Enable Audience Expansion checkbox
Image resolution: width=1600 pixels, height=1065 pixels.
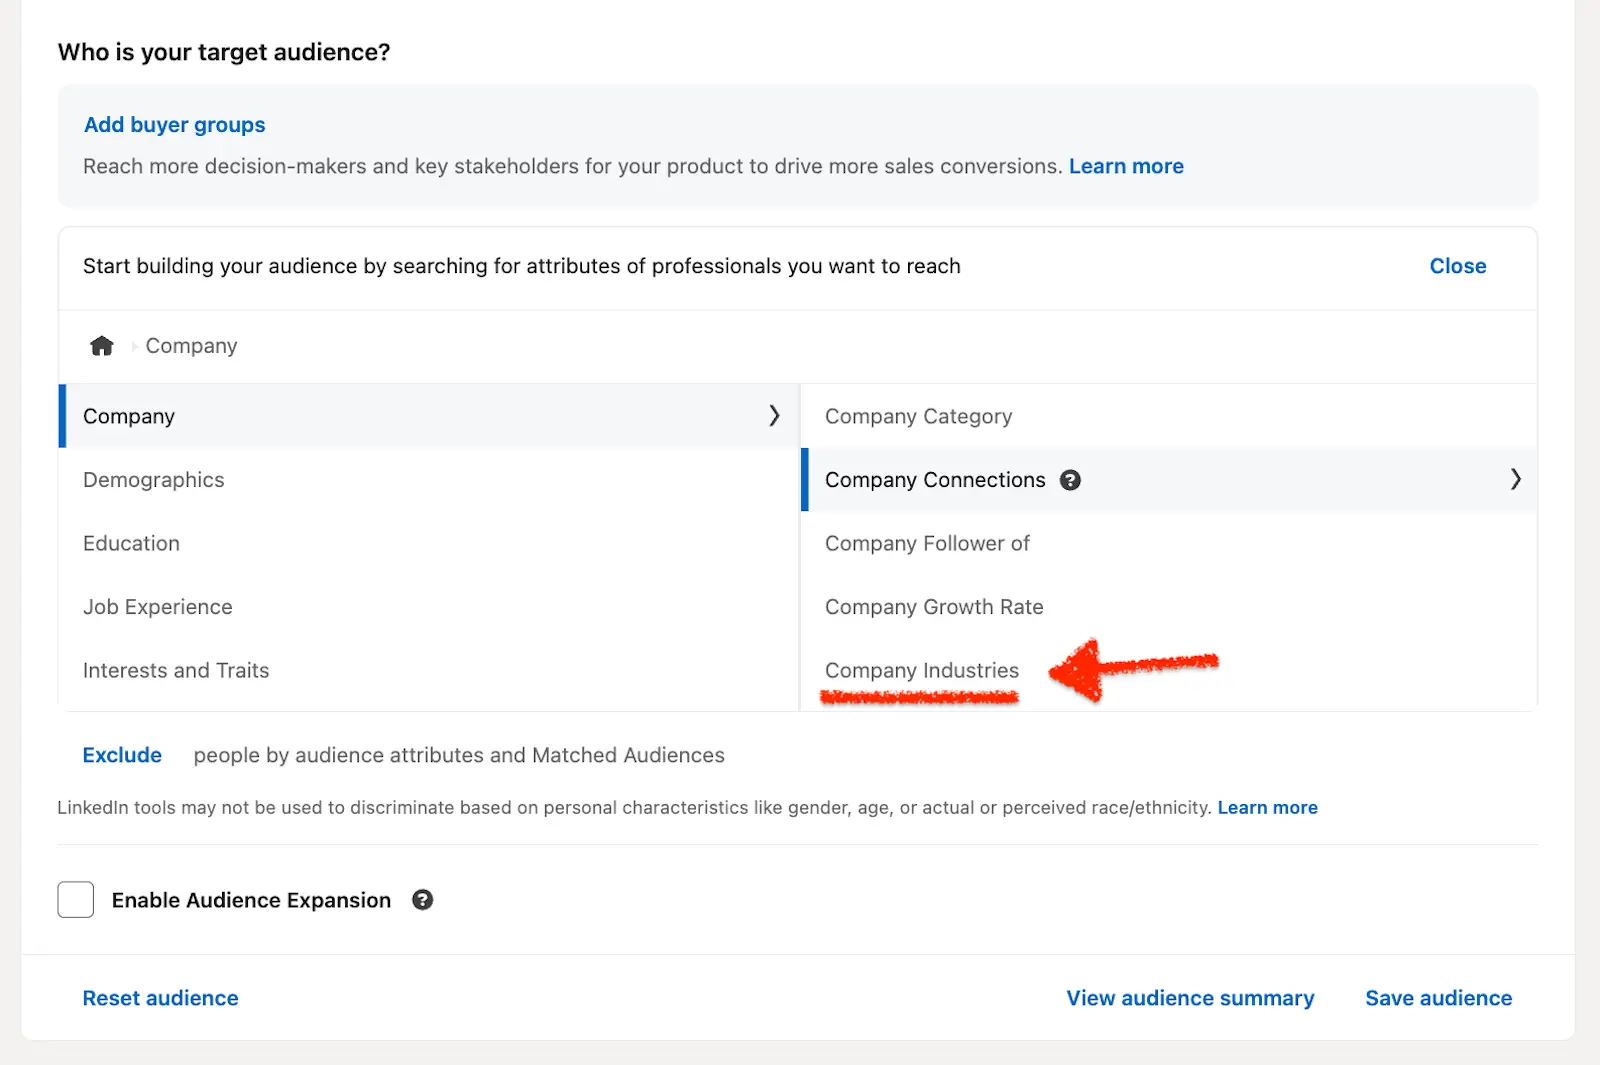(76, 900)
